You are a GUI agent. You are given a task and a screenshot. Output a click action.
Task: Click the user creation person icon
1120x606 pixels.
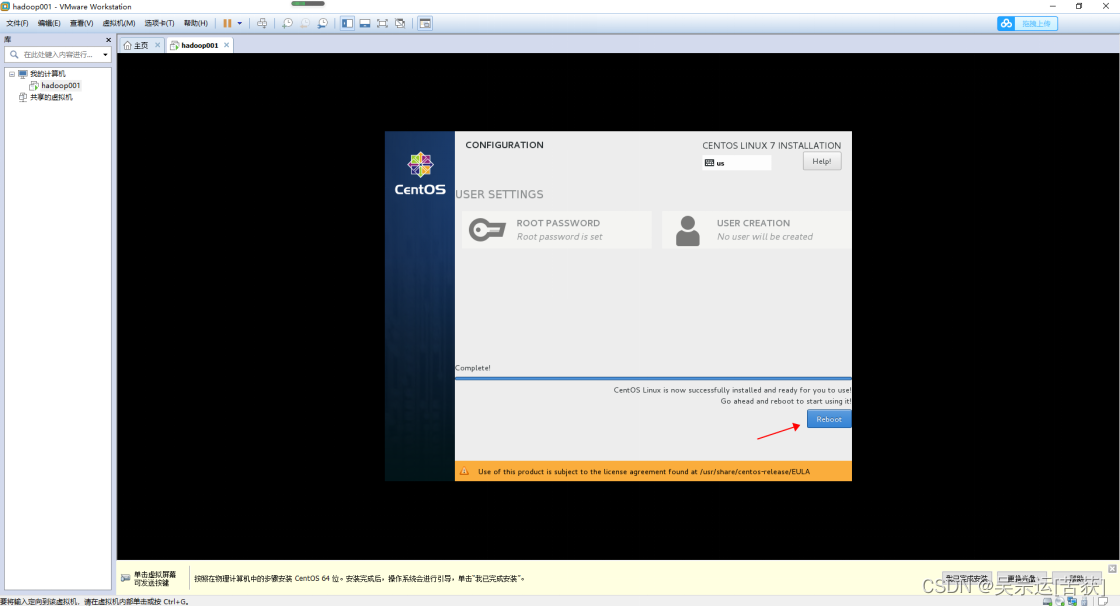click(x=688, y=230)
